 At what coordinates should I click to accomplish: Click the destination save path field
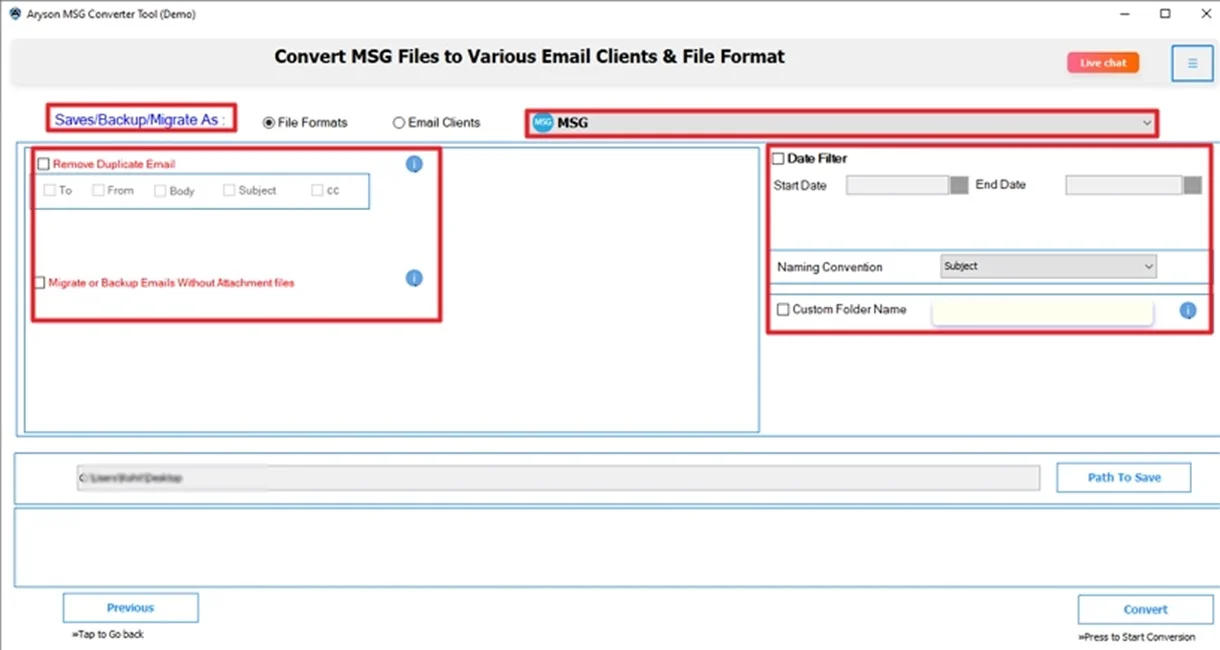click(x=558, y=479)
